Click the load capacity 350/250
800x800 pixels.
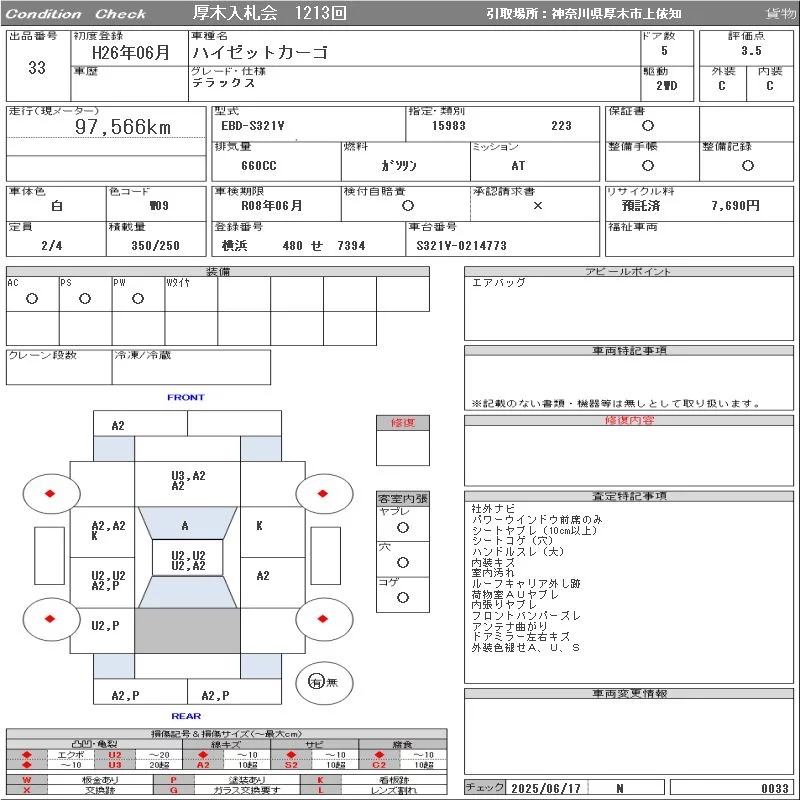pos(155,245)
